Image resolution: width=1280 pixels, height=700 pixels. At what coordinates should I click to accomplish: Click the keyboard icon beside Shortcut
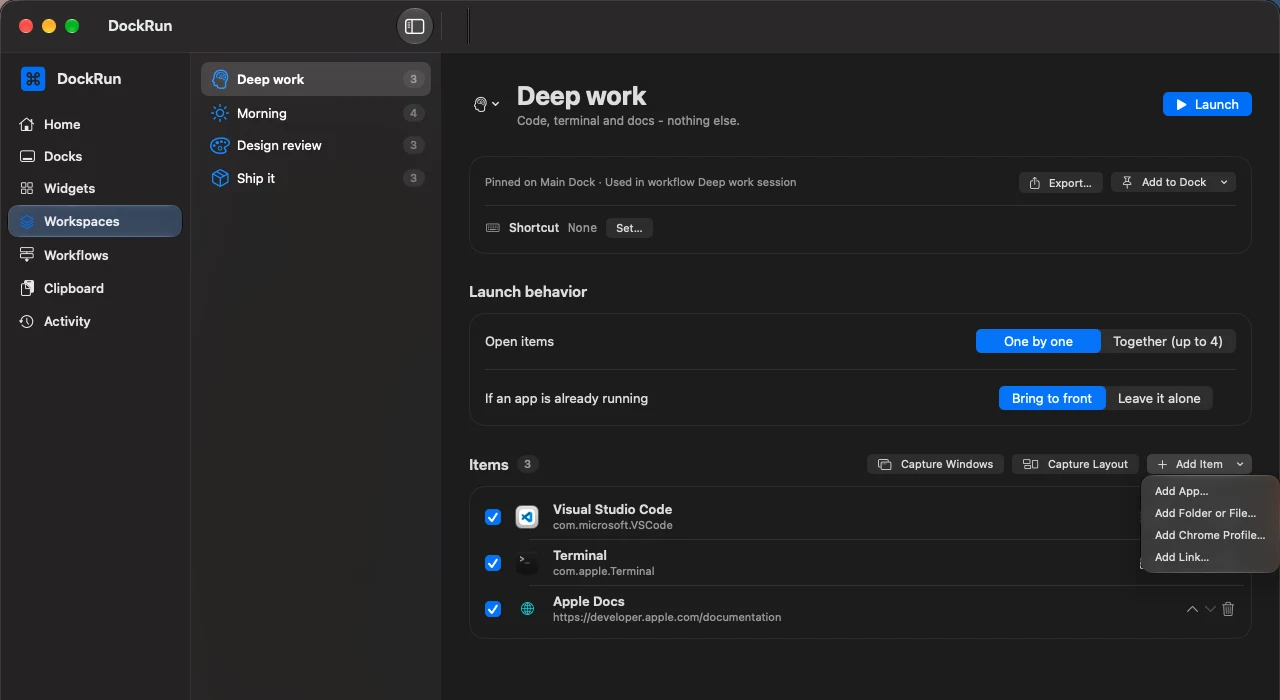coord(493,228)
